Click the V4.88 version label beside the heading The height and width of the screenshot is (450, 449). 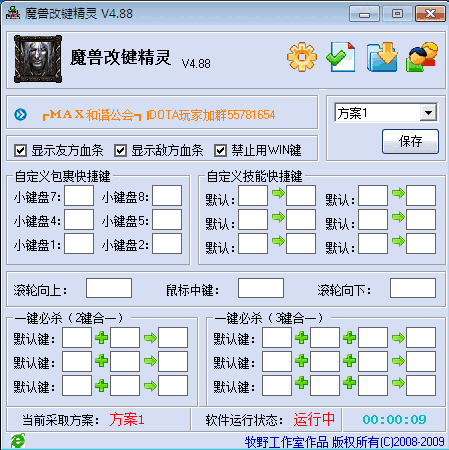(x=196, y=63)
